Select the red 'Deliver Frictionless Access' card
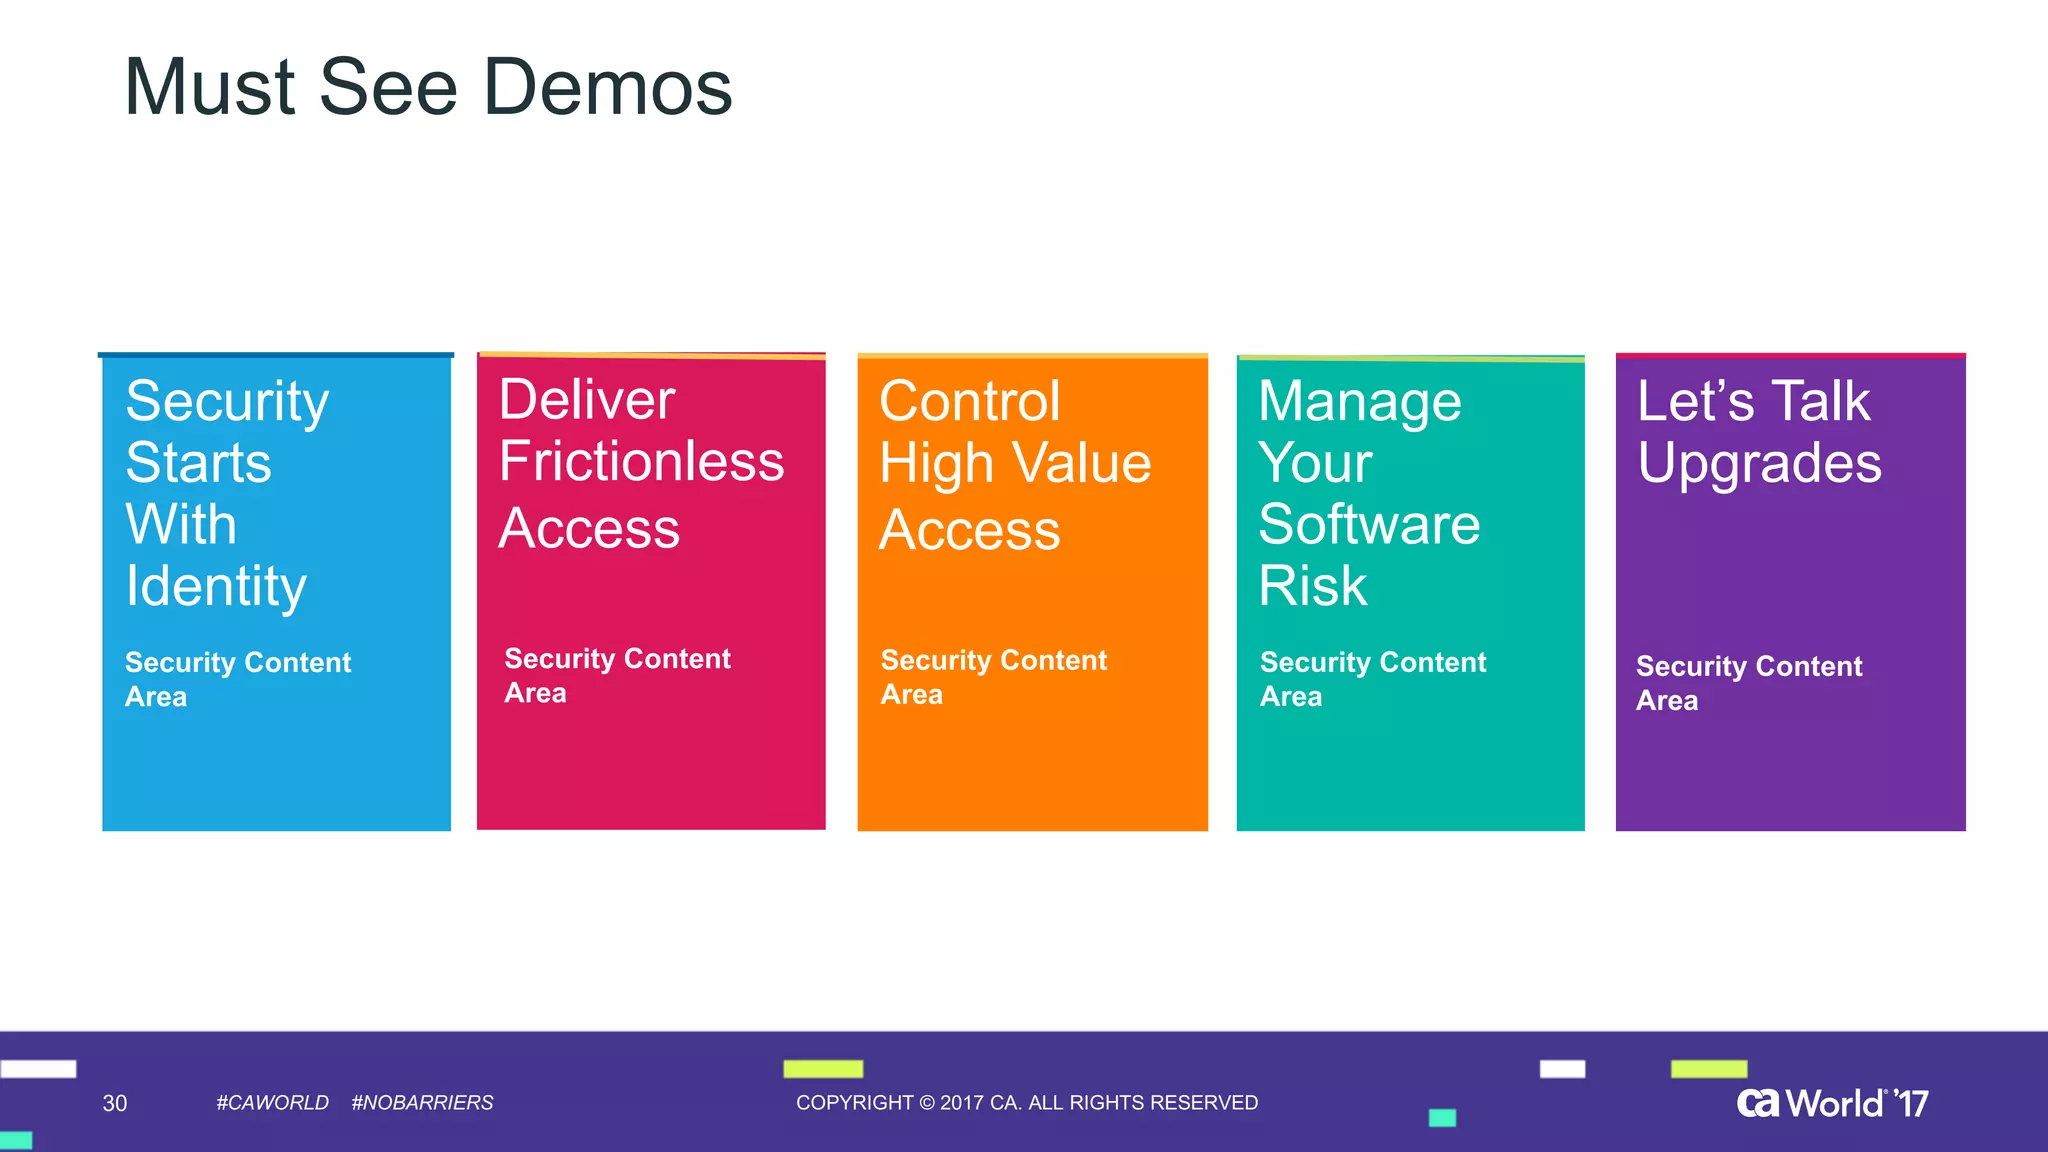 651,591
